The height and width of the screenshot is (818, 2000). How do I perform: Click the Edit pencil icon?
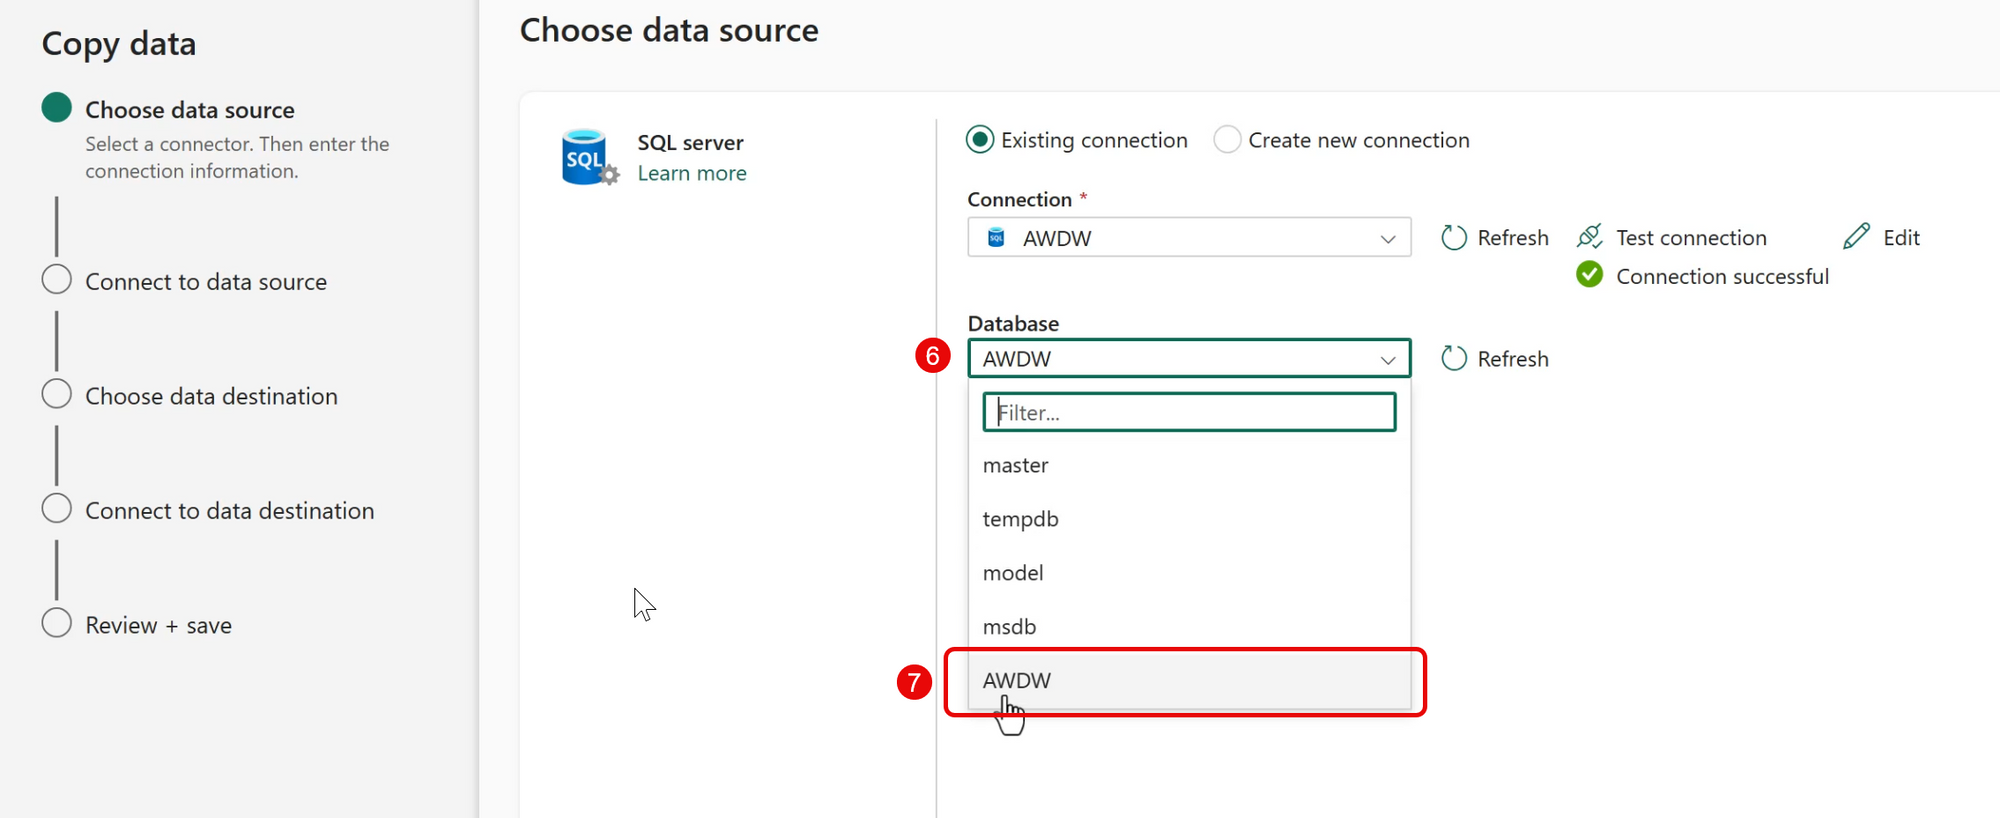[1856, 237]
